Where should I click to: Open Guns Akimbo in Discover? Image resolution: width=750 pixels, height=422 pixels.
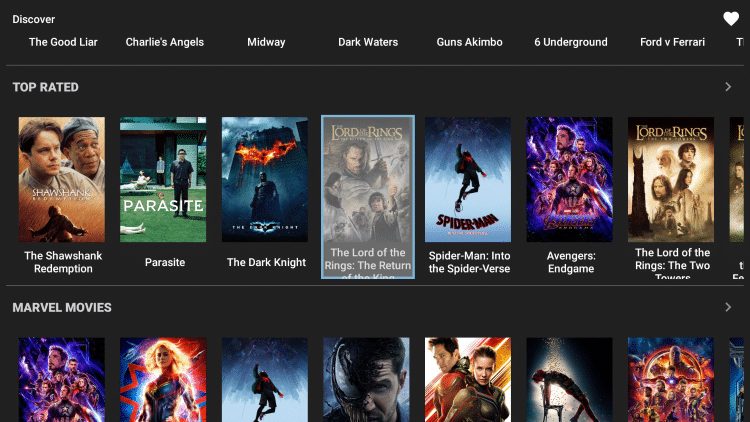[469, 42]
